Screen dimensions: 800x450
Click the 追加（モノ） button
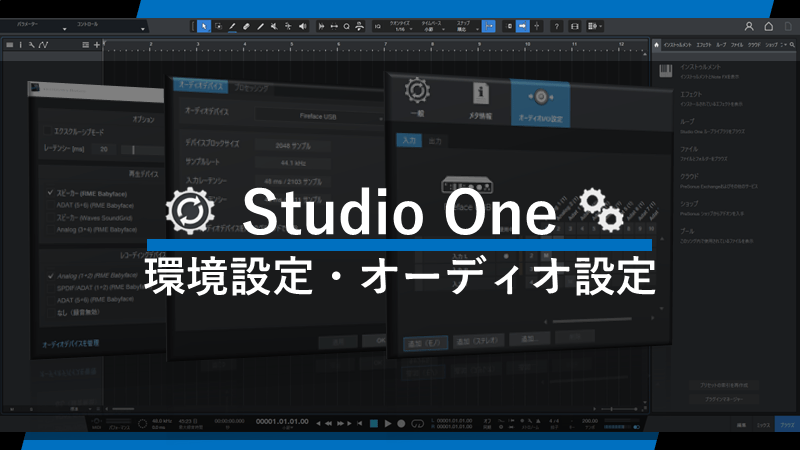coord(426,343)
